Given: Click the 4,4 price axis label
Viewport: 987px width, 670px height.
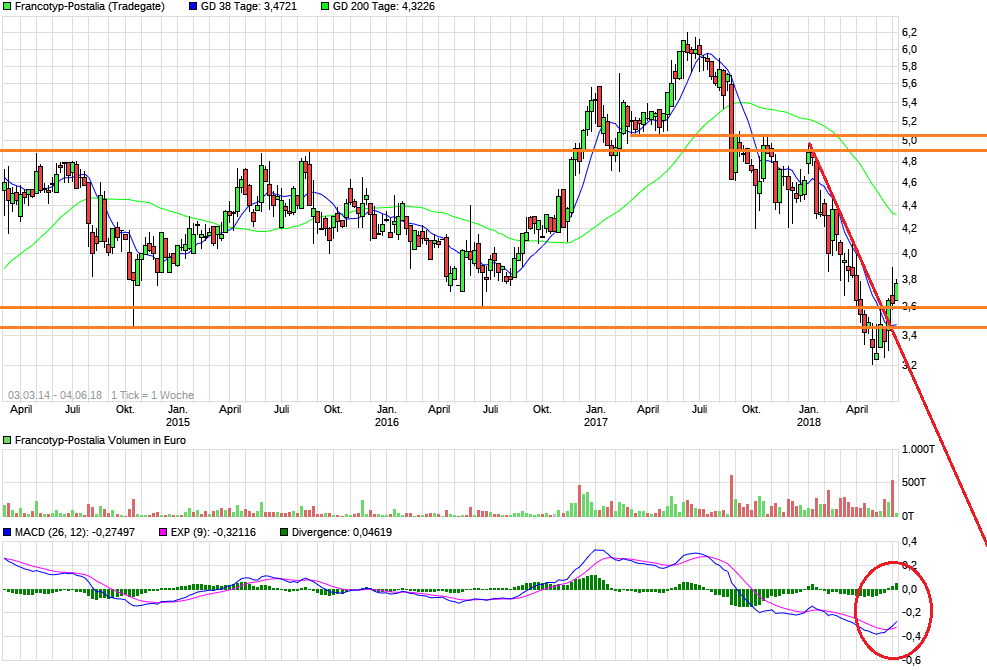Looking at the screenshot, I should (909, 205).
